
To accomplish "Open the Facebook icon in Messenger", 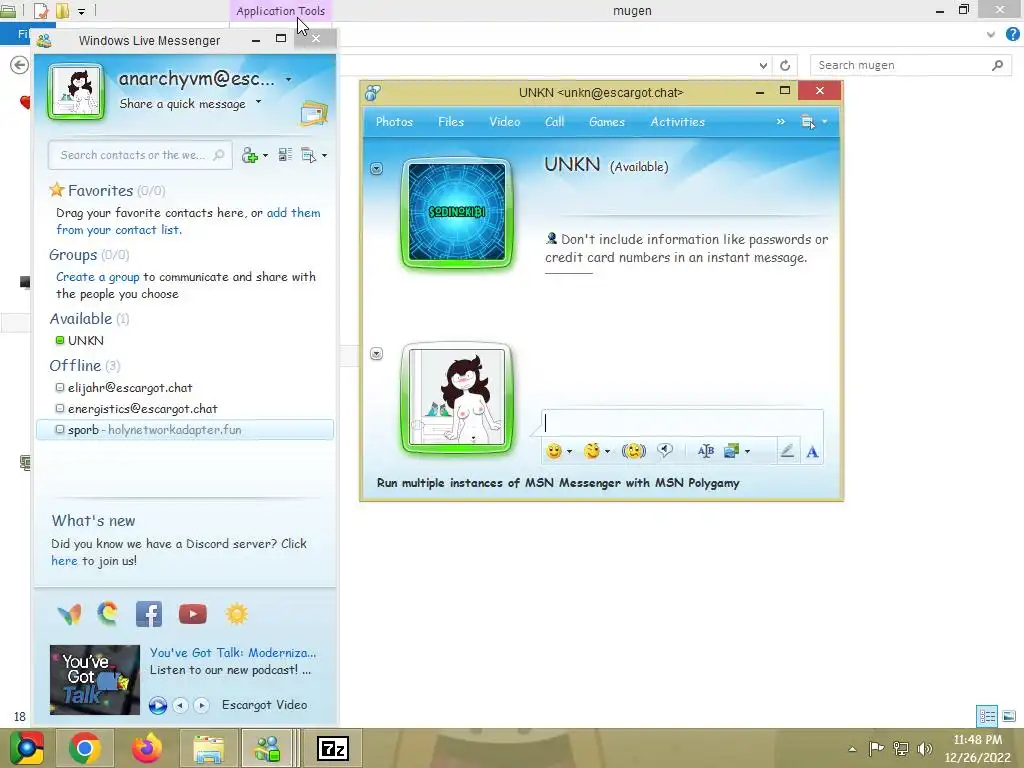I will [149, 614].
